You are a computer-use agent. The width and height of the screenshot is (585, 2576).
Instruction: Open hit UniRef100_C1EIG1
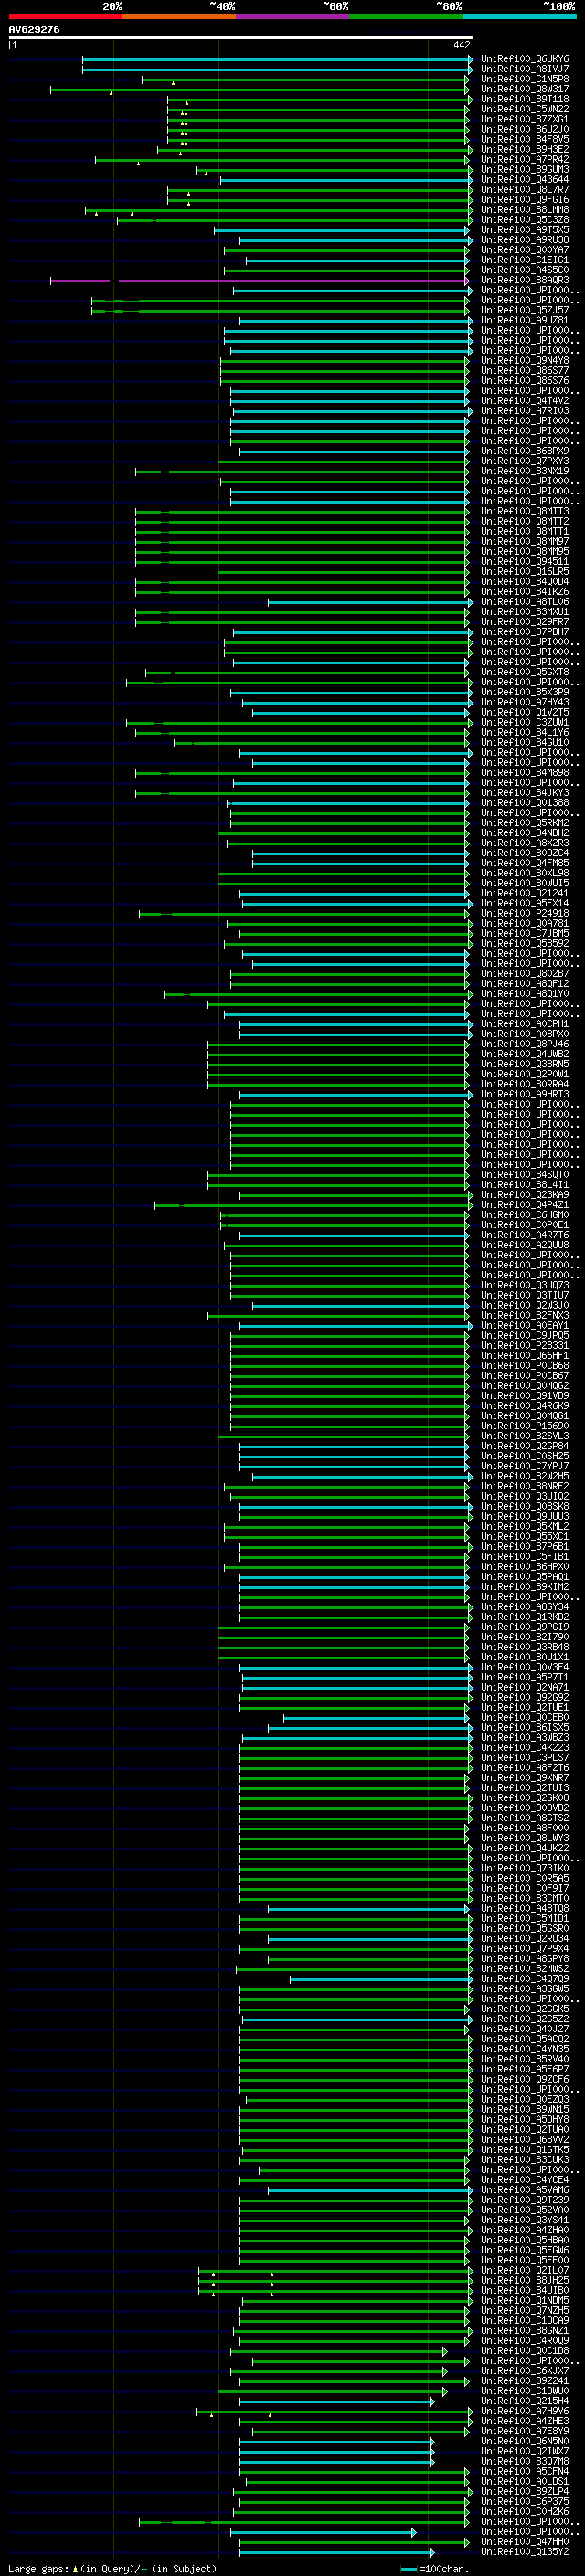(x=525, y=260)
